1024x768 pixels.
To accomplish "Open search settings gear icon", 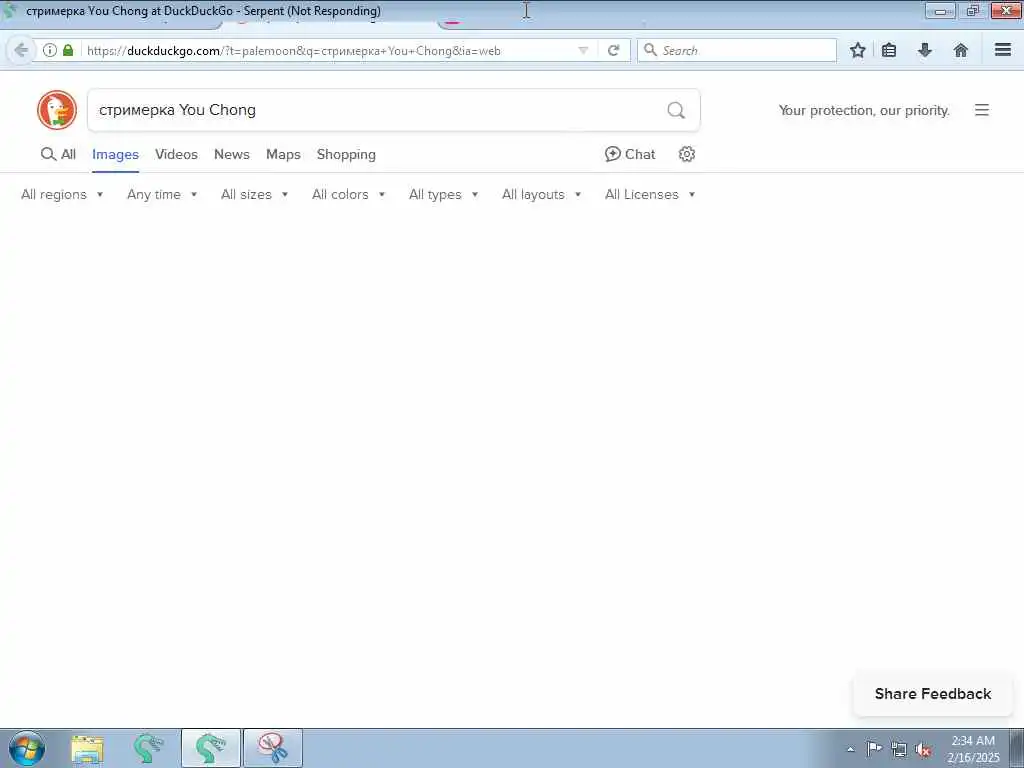I will pos(686,154).
